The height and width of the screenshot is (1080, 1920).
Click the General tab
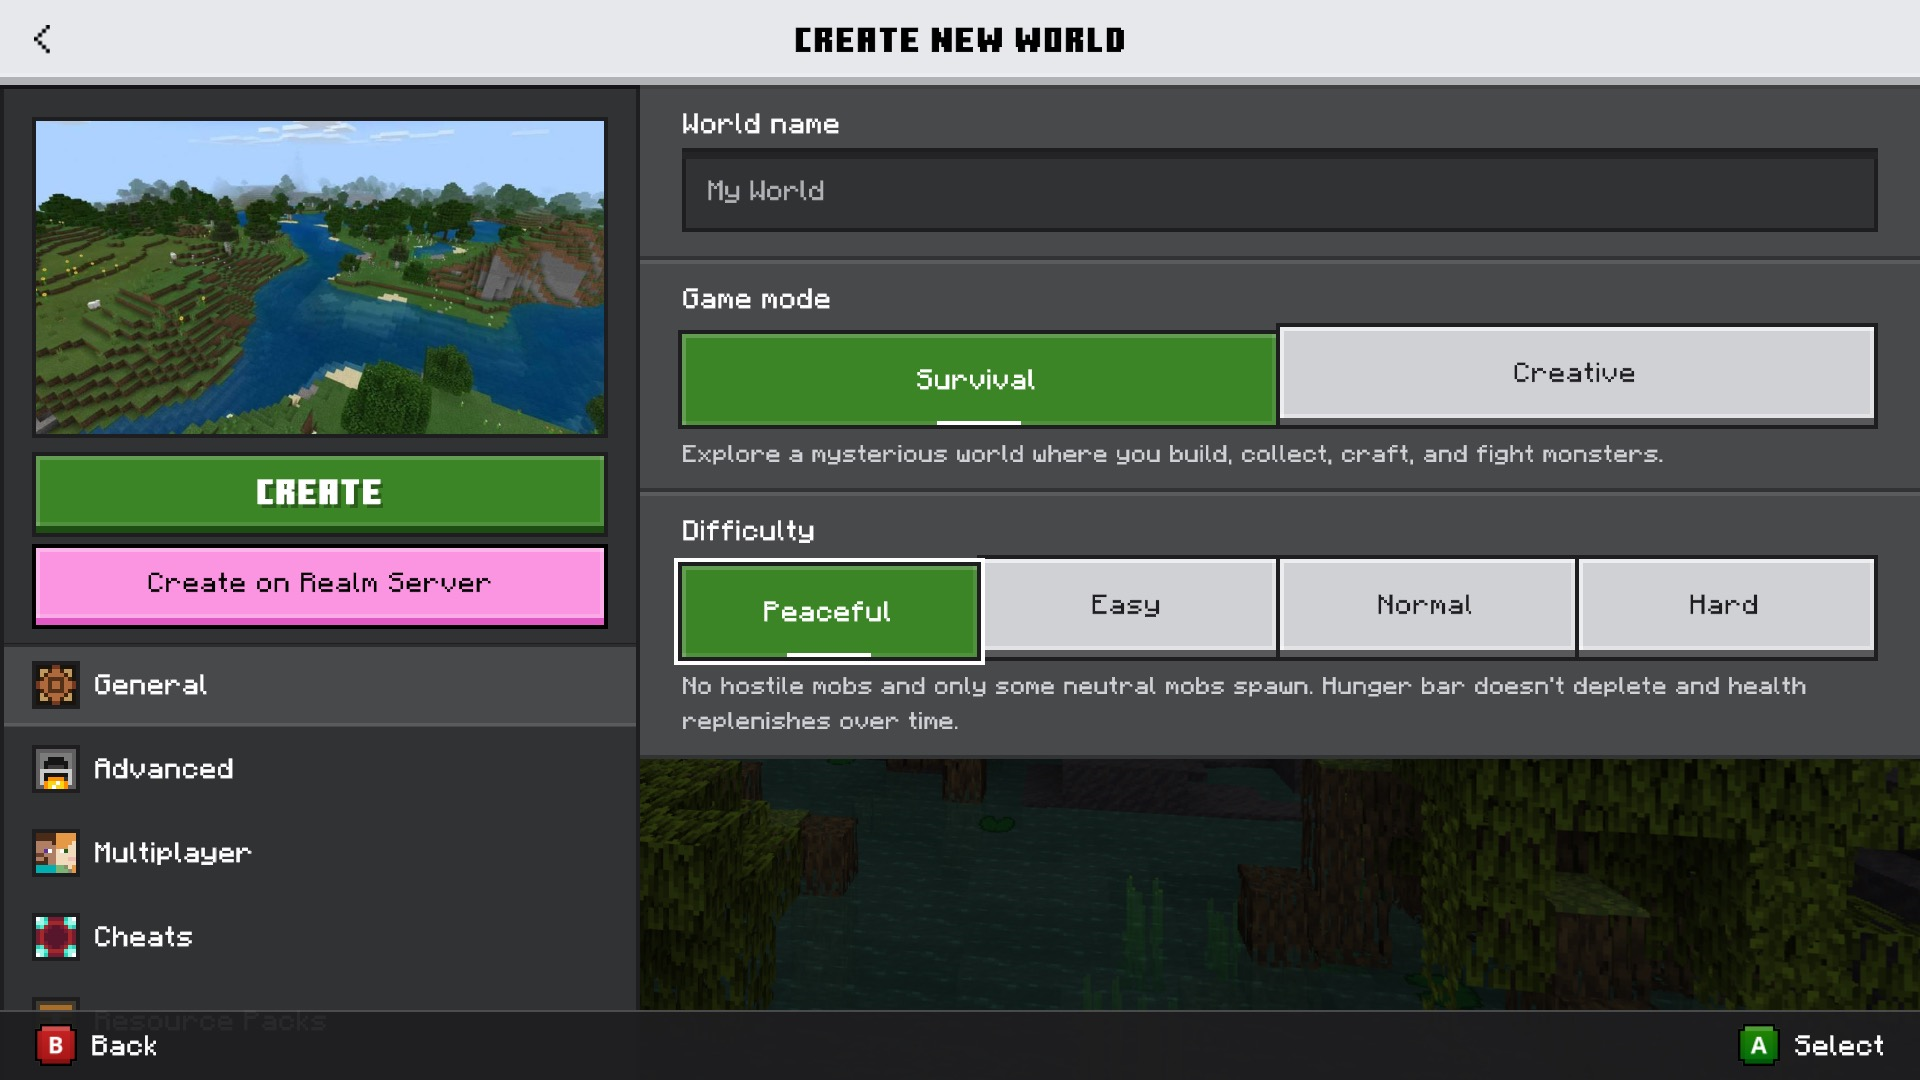pos(318,684)
